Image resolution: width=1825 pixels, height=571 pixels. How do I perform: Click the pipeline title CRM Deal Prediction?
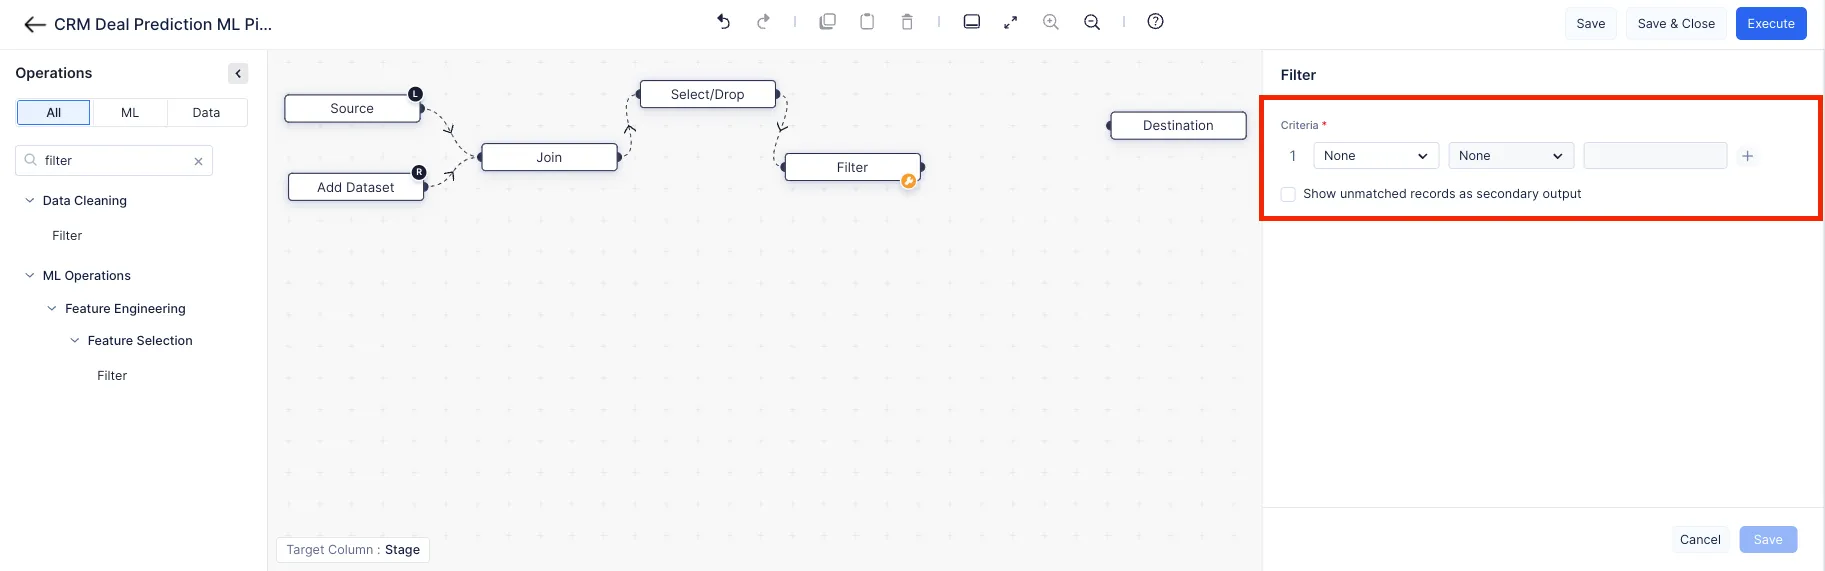(x=163, y=24)
